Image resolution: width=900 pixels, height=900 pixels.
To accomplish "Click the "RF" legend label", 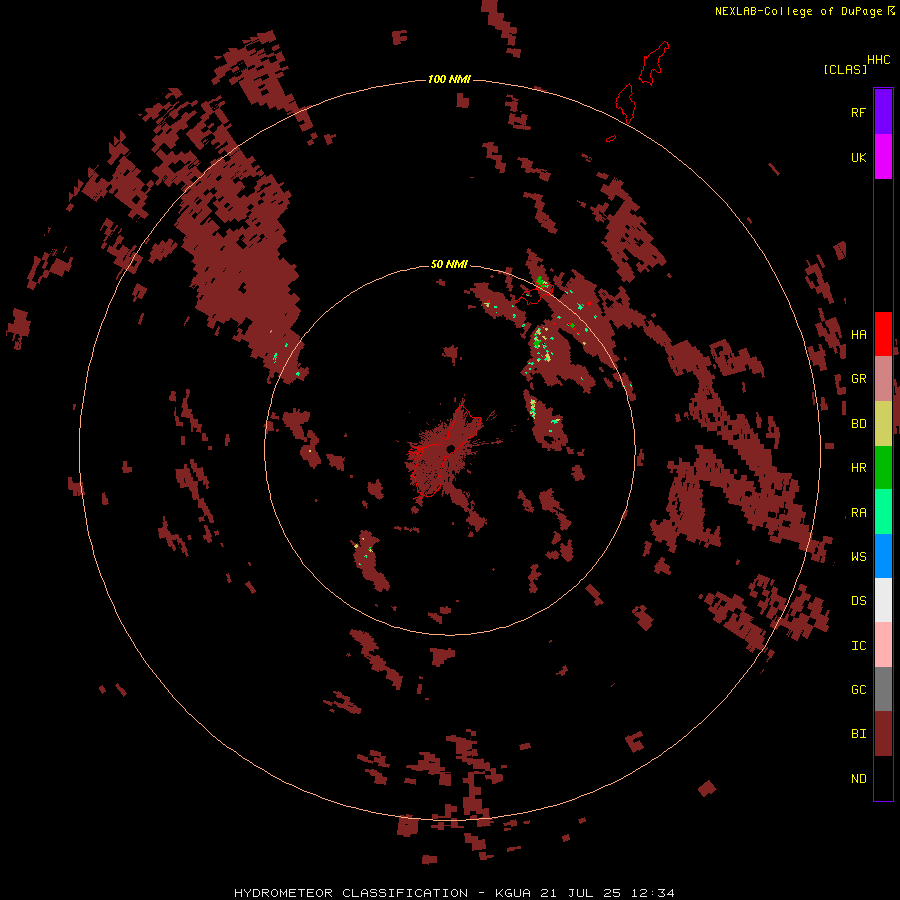I will pyautogui.click(x=858, y=112).
